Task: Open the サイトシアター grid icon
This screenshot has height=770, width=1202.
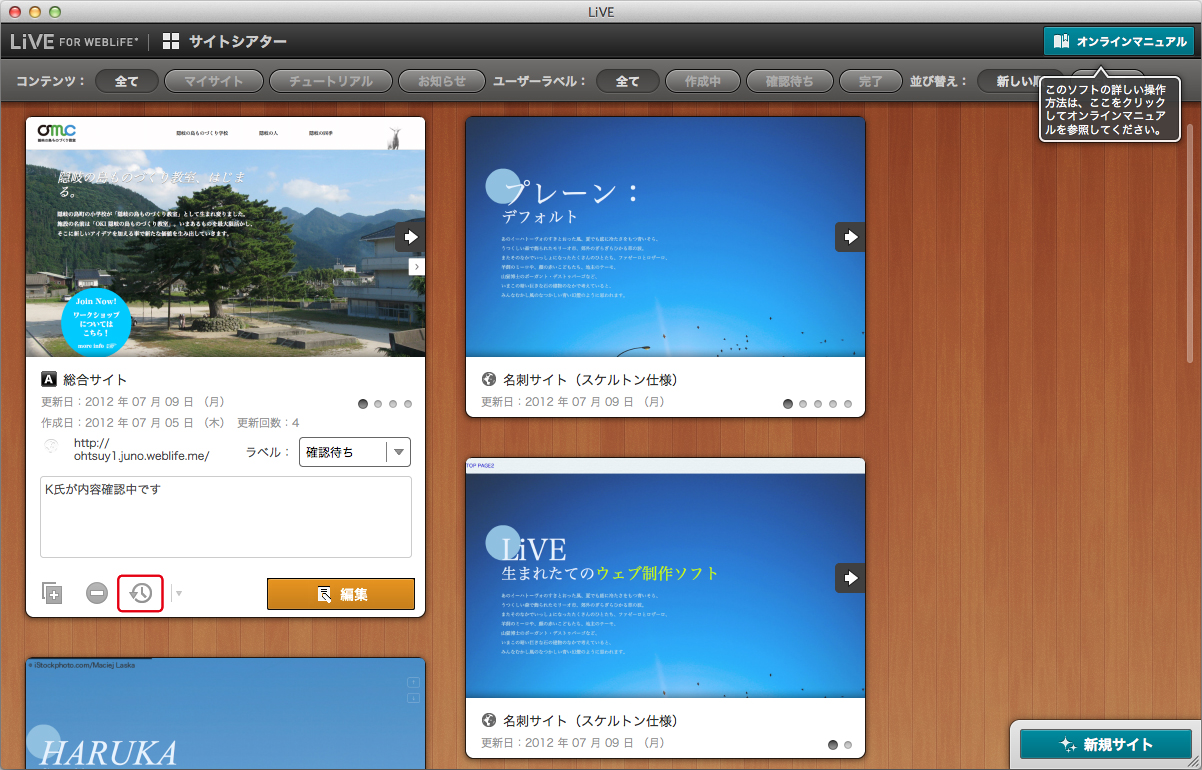Action: tap(171, 41)
